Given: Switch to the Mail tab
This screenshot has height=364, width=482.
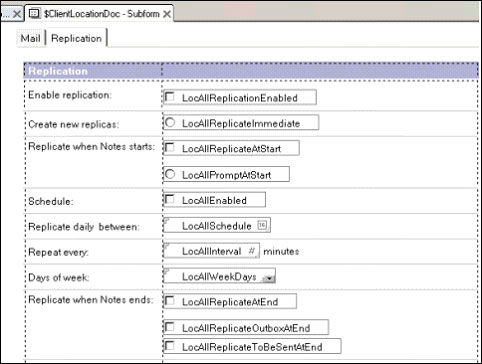Looking at the screenshot, I should click(30, 38).
